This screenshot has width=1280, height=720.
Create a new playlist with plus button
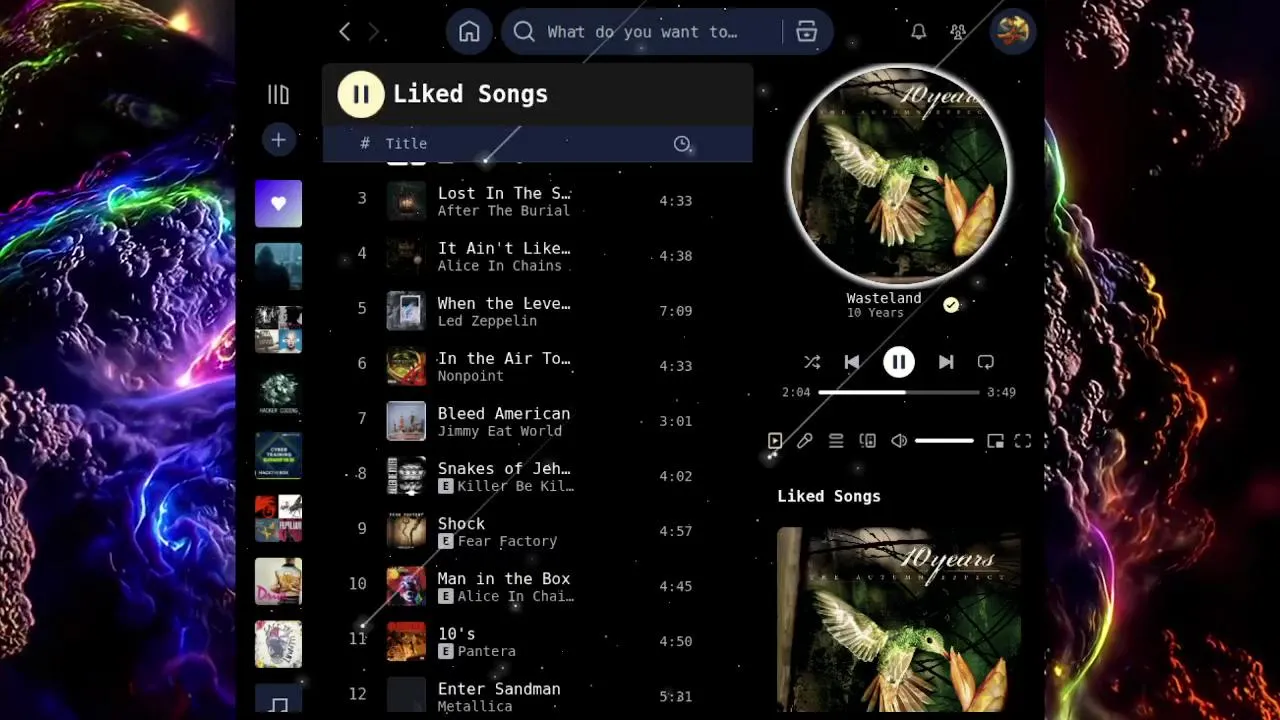(x=278, y=139)
